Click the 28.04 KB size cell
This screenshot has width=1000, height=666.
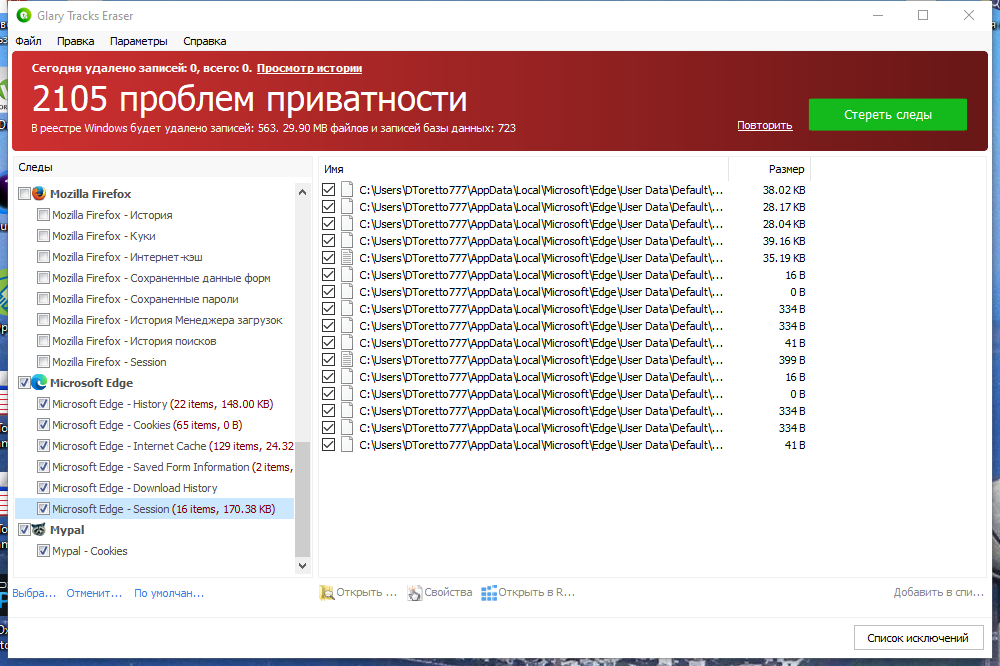784,224
